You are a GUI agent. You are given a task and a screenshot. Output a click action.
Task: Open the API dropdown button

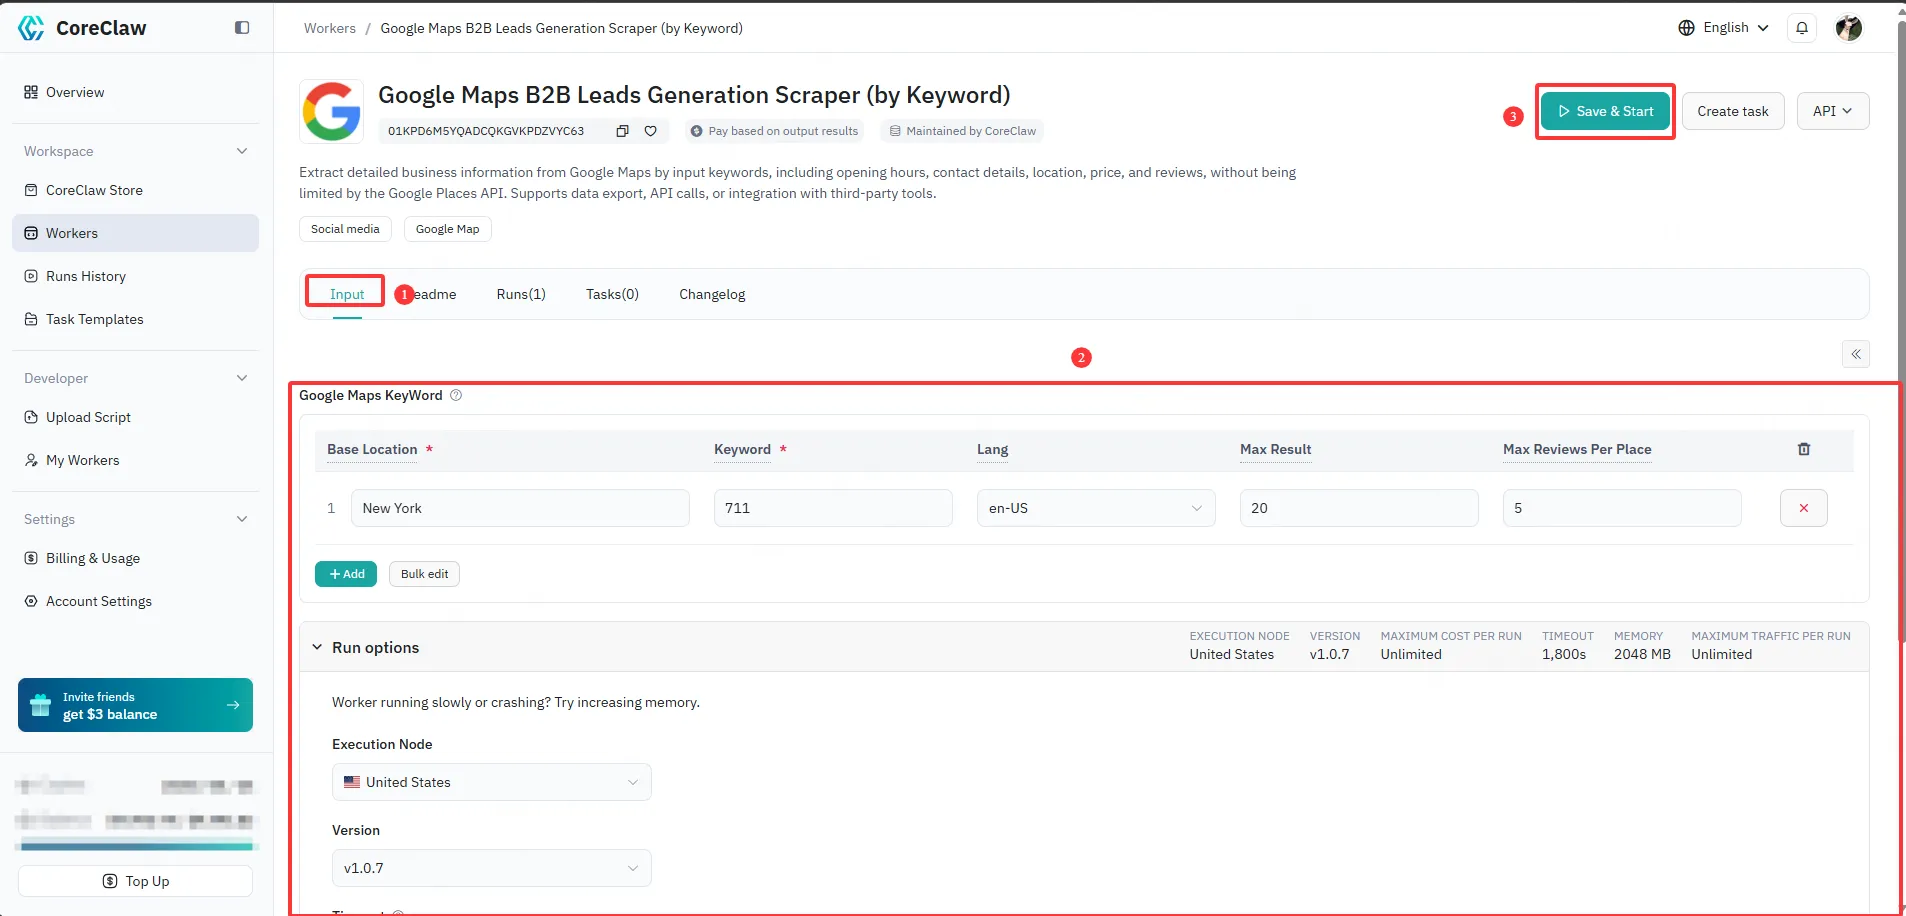tap(1833, 111)
